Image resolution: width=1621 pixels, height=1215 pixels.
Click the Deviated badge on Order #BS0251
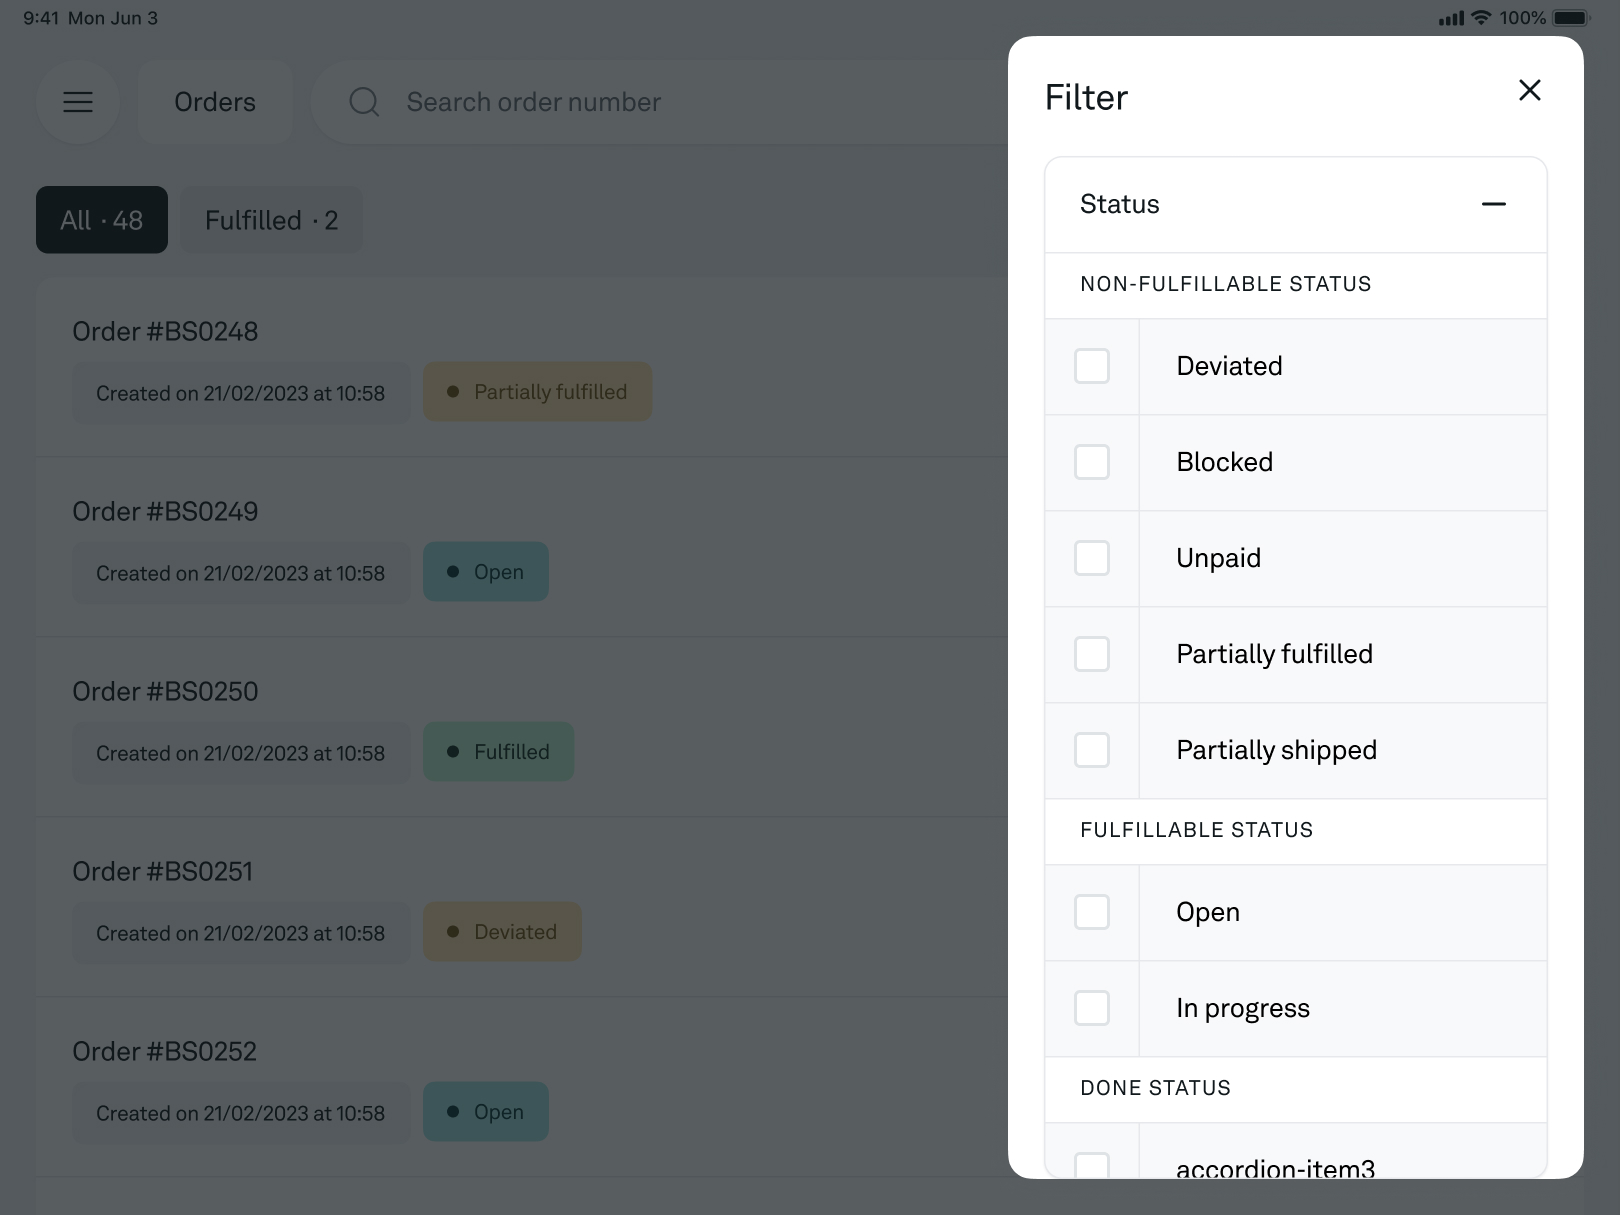pos(502,932)
